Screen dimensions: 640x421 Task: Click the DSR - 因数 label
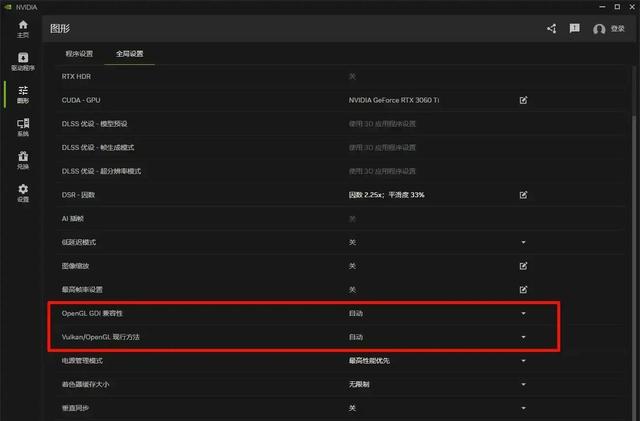coord(78,195)
